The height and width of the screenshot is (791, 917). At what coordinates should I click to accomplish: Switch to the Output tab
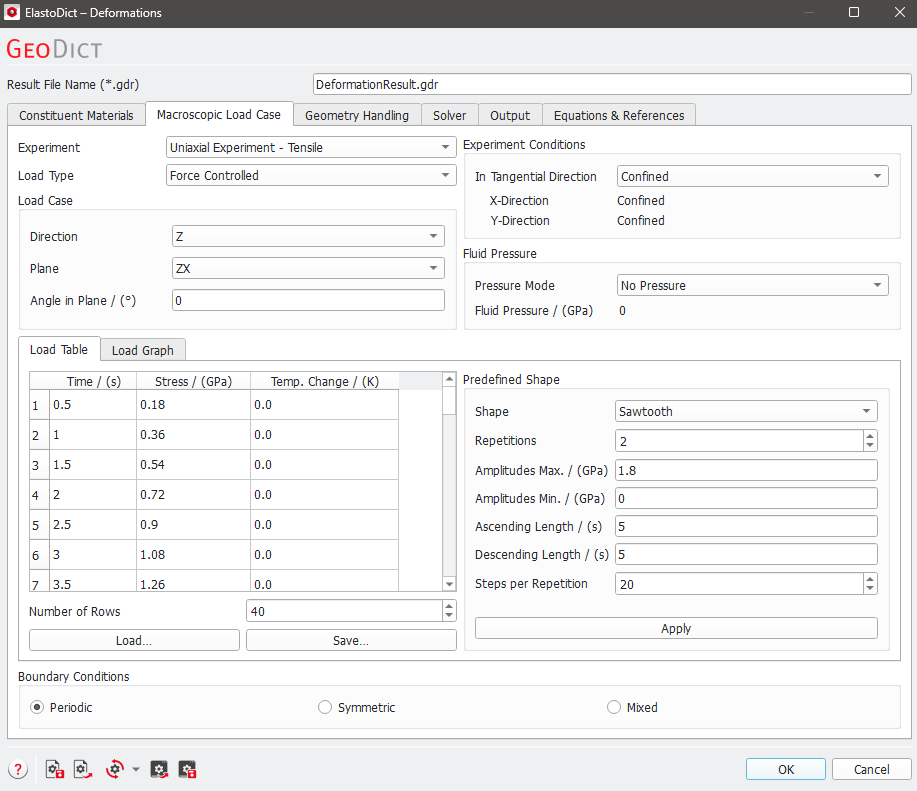point(510,115)
